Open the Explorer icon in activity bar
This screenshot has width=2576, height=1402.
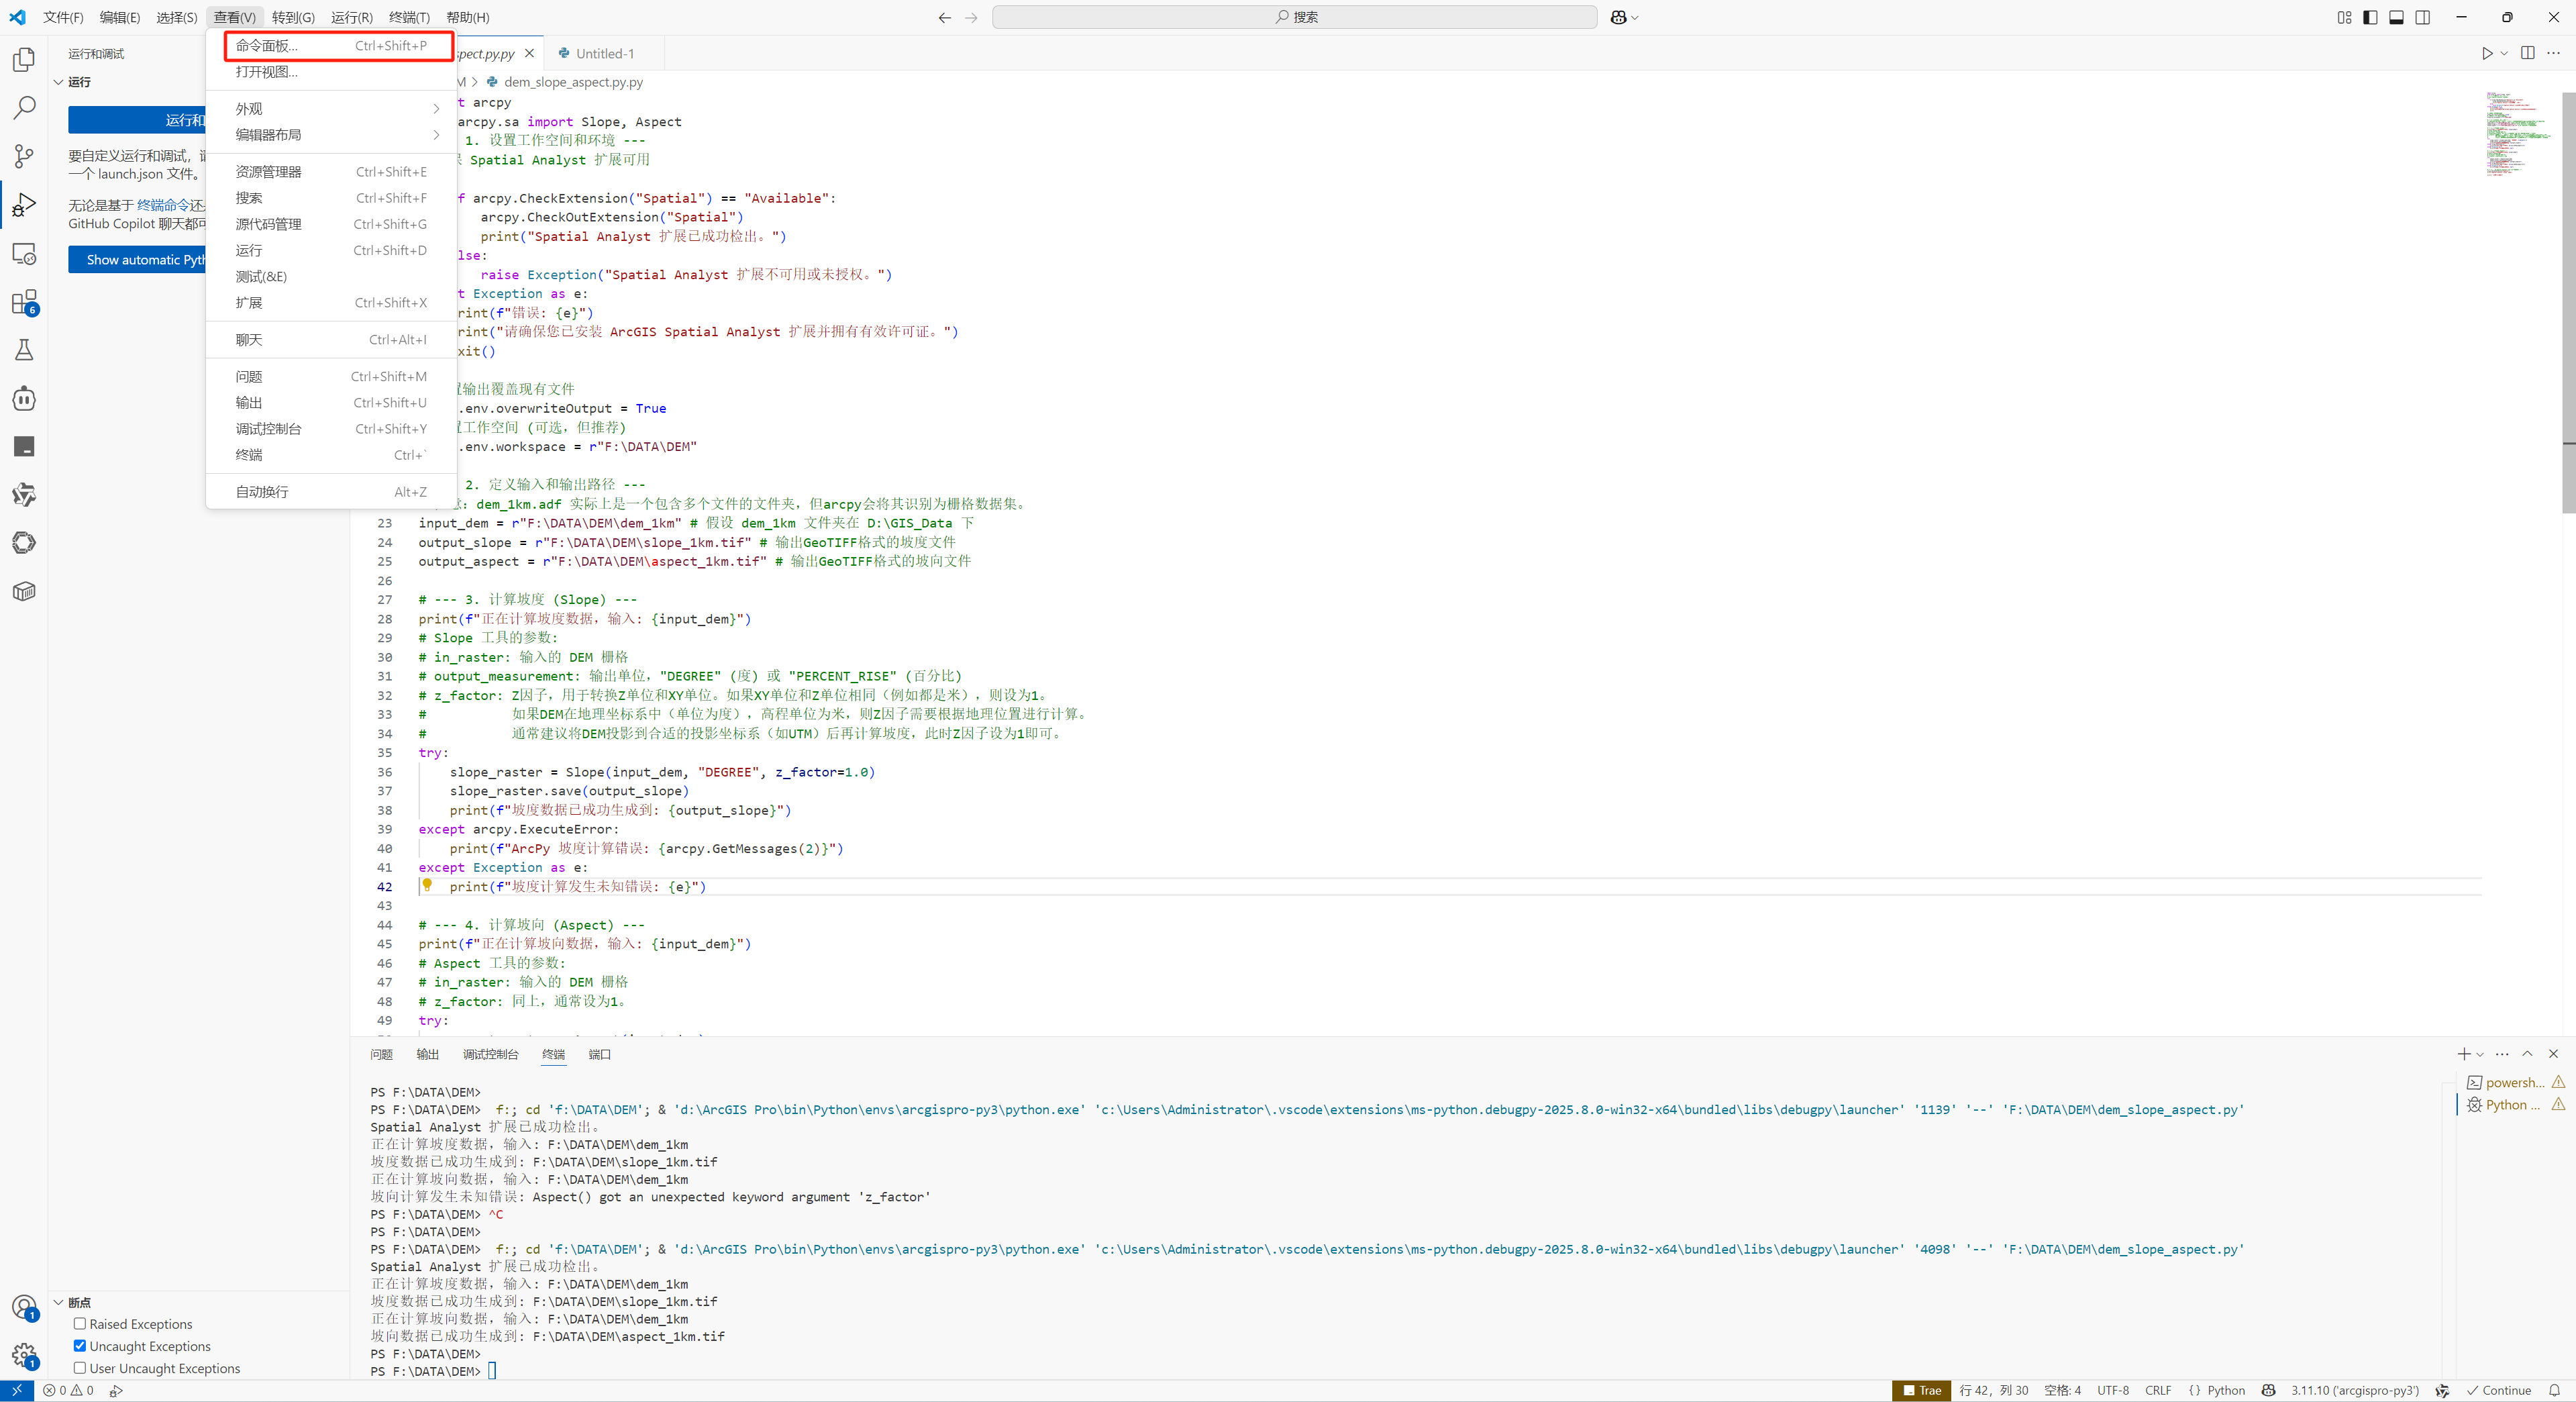click(x=24, y=60)
